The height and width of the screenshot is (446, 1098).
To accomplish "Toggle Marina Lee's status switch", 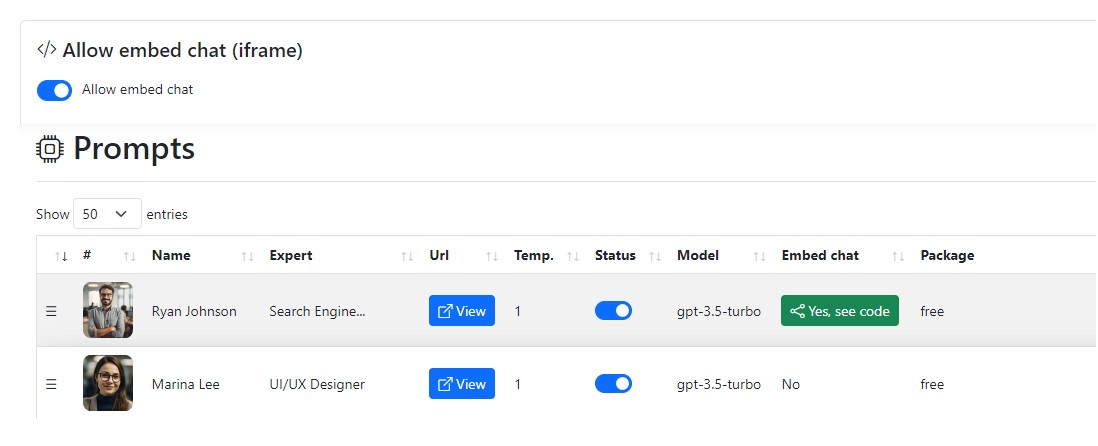I will [613, 384].
